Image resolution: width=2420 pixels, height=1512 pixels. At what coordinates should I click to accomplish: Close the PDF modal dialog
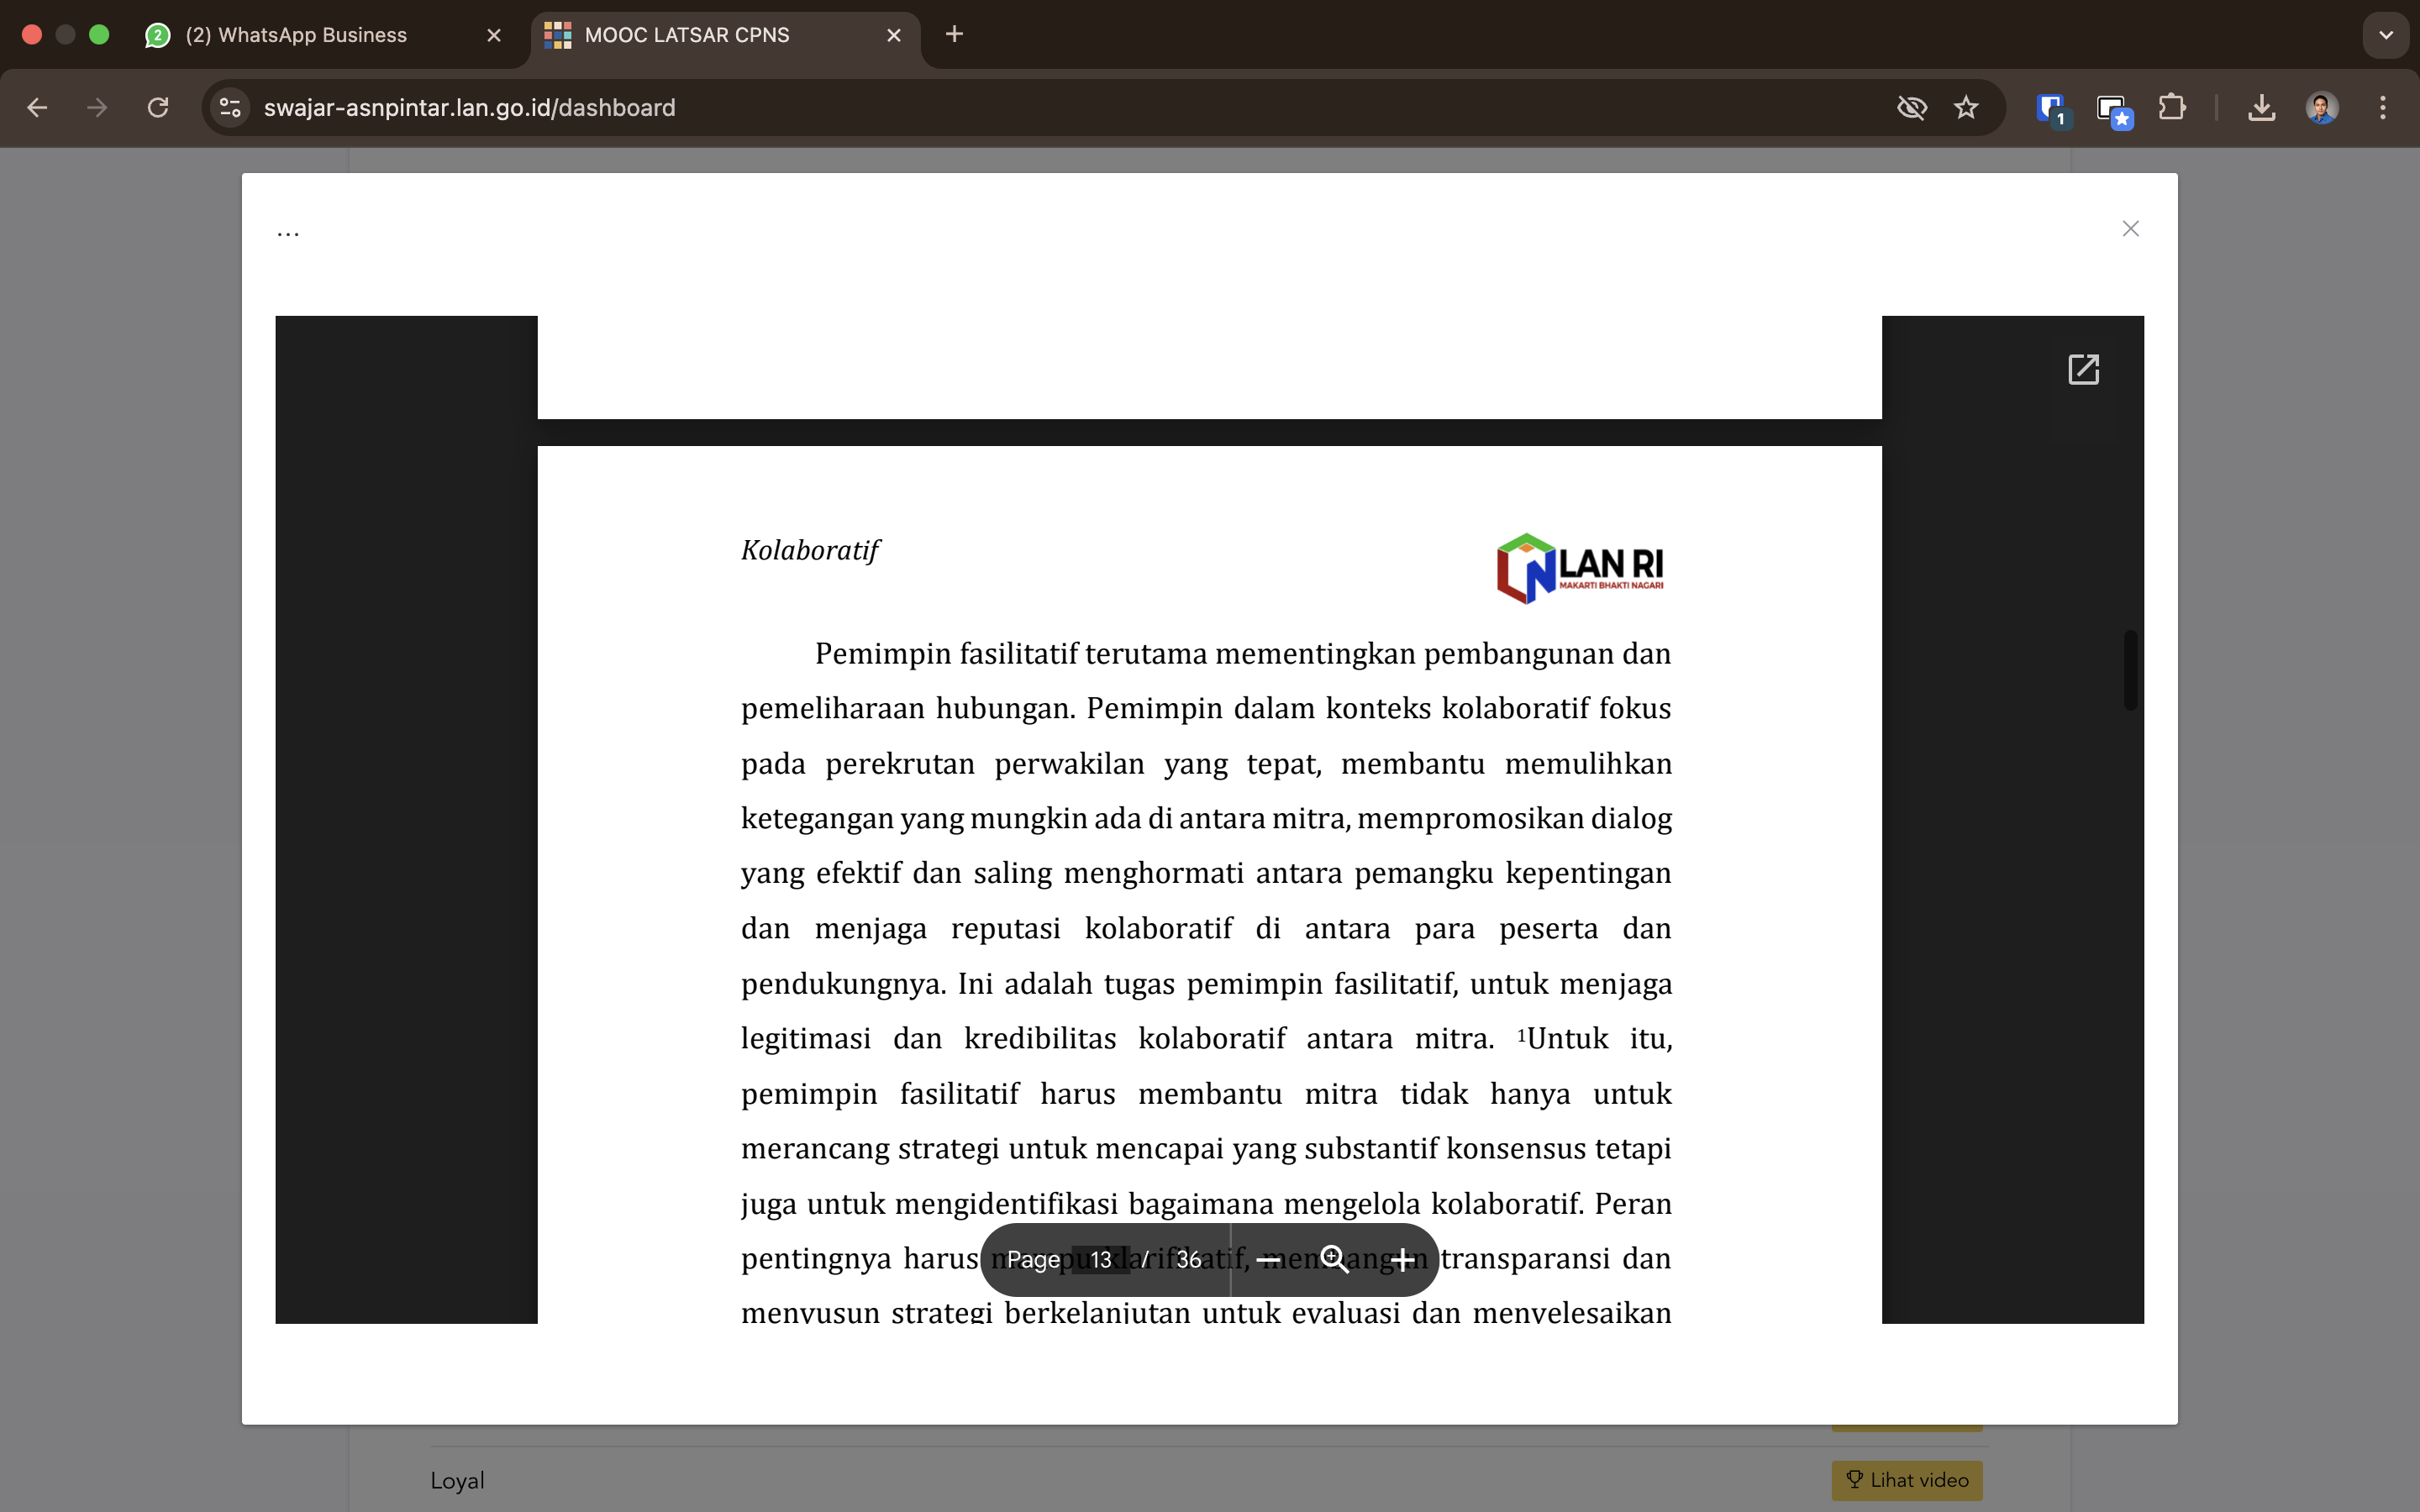click(x=2131, y=229)
